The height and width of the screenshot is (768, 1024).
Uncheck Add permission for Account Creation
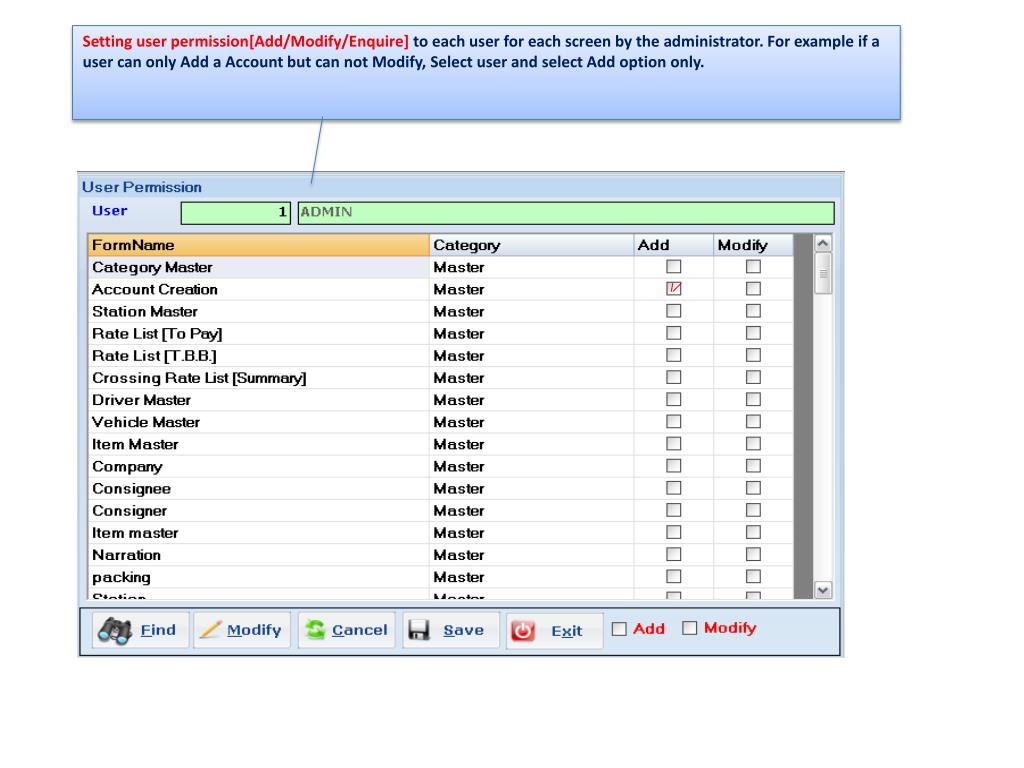673,289
